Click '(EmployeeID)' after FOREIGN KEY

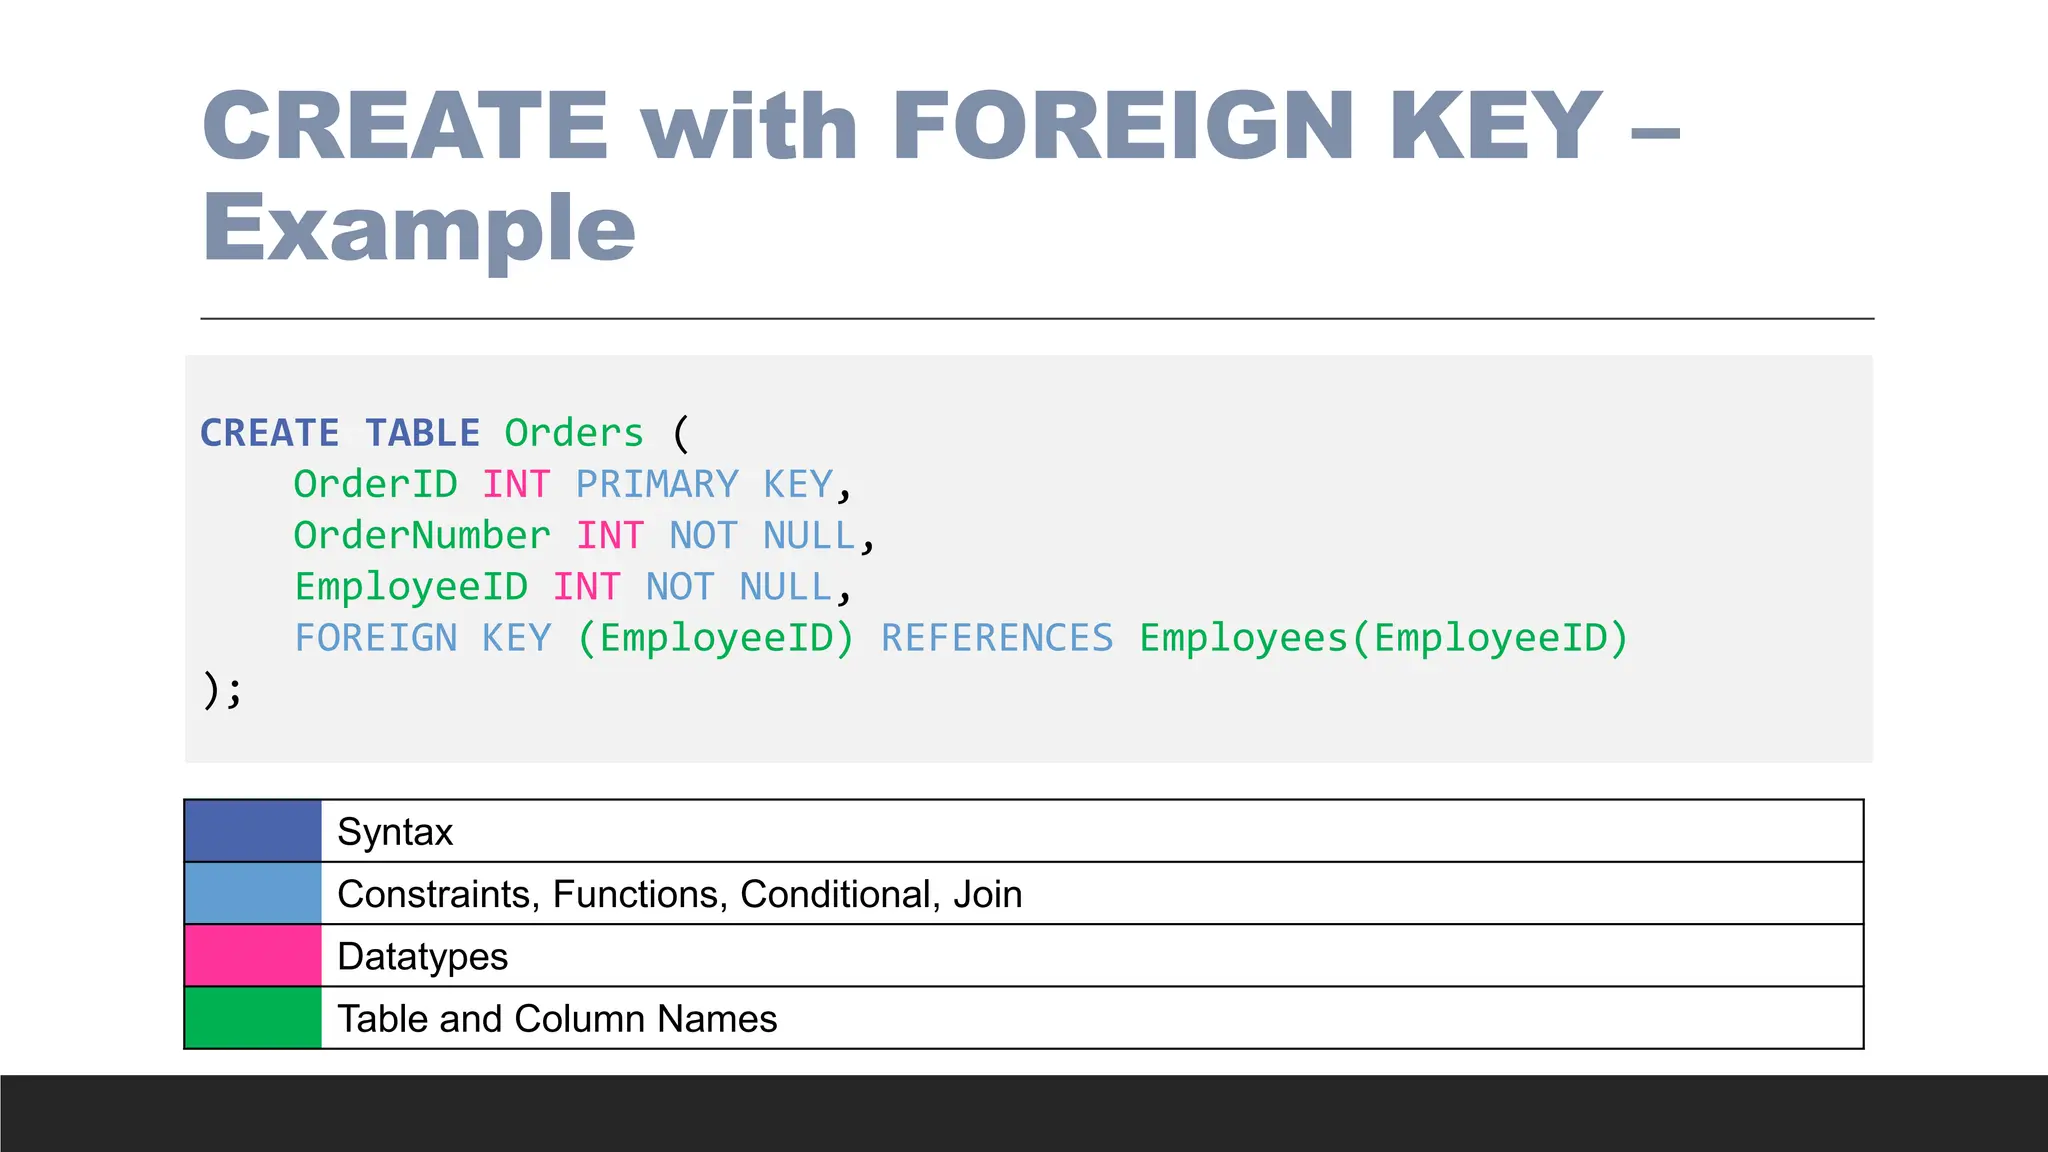[x=716, y=638]
